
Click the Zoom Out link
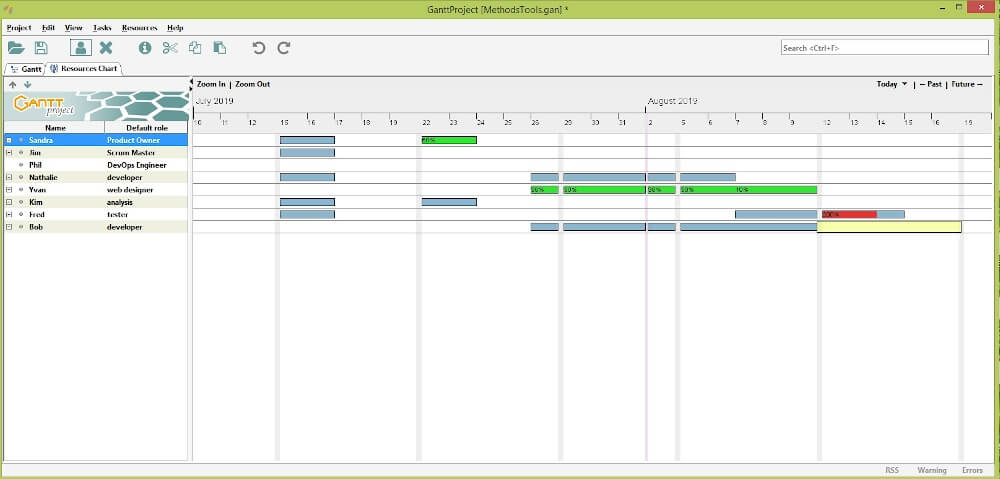pos(252,84)
